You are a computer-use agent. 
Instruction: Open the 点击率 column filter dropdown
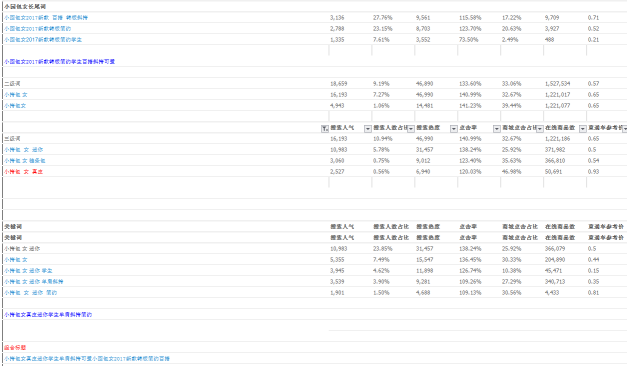tap(497, 128)
